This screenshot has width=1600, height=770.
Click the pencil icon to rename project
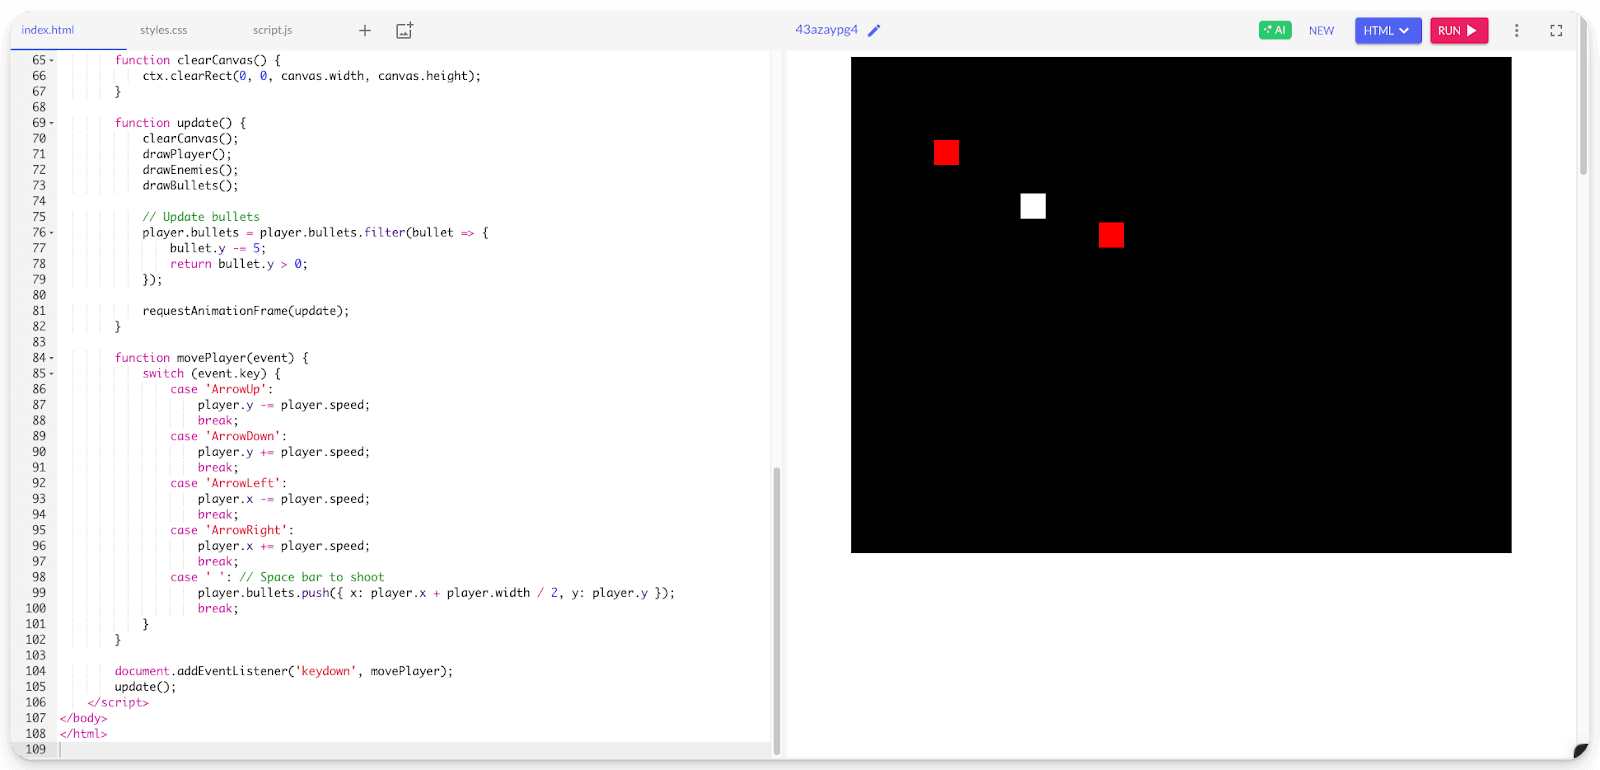click(x=874, y=31)
